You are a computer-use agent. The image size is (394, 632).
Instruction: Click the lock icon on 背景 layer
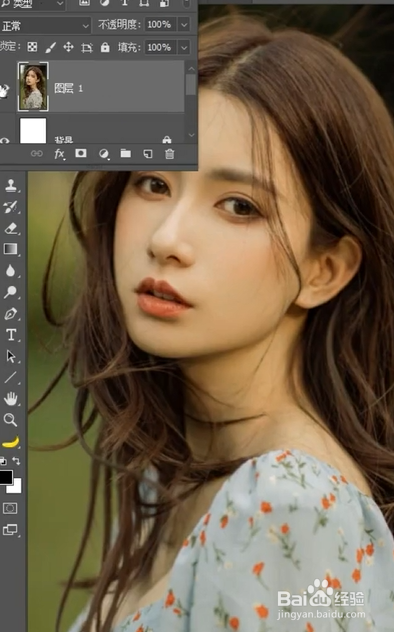[x=167, y=140]
